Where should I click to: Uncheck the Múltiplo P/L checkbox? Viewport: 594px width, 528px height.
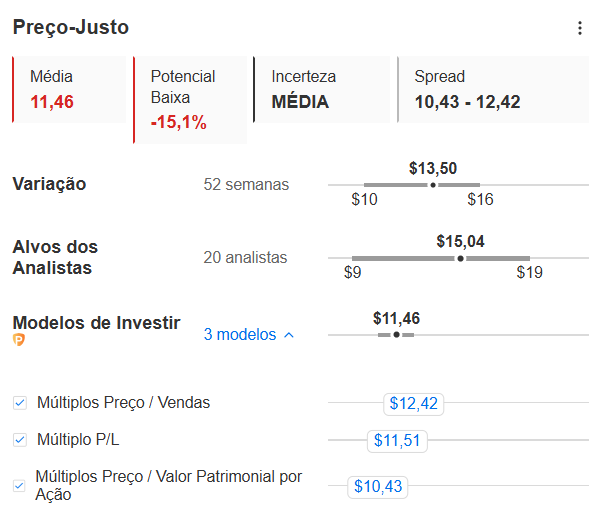[x=20, y=440]
